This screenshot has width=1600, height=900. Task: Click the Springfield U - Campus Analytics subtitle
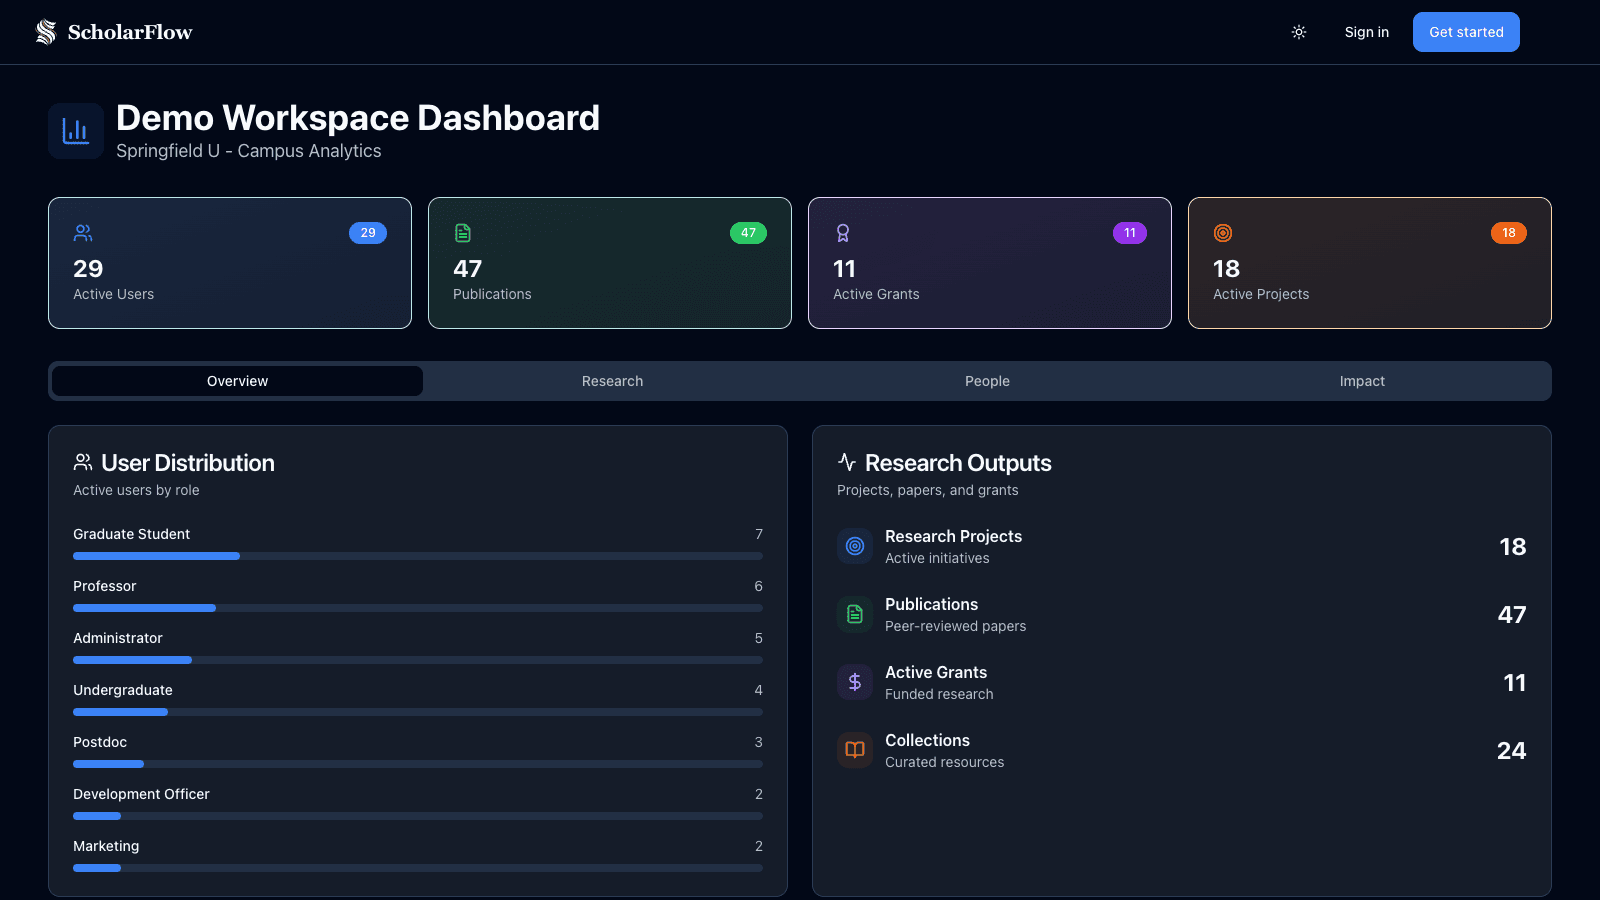tap(249, 151)
